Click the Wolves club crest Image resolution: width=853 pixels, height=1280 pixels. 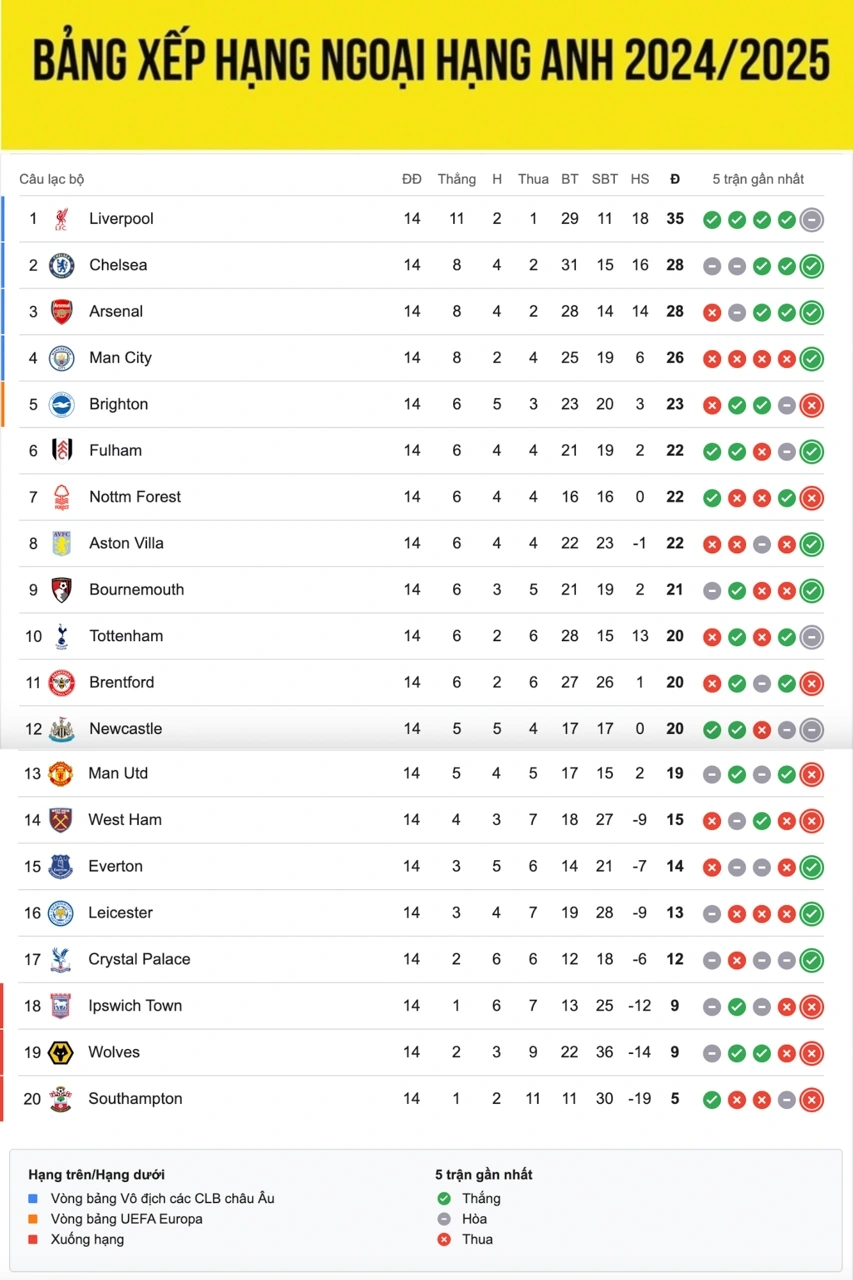pyautogui.click(x=61, y=1052)
